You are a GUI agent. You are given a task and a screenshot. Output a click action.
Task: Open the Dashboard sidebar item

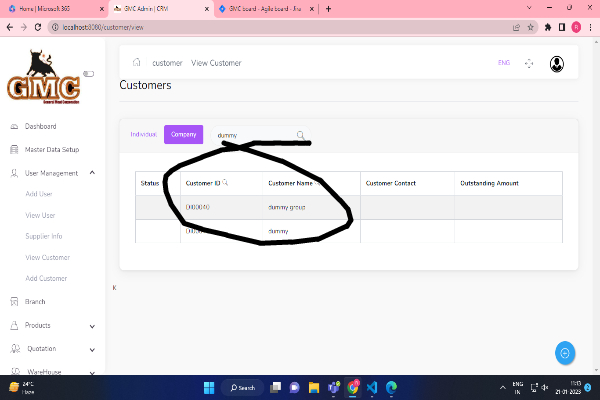click(40, 127)
